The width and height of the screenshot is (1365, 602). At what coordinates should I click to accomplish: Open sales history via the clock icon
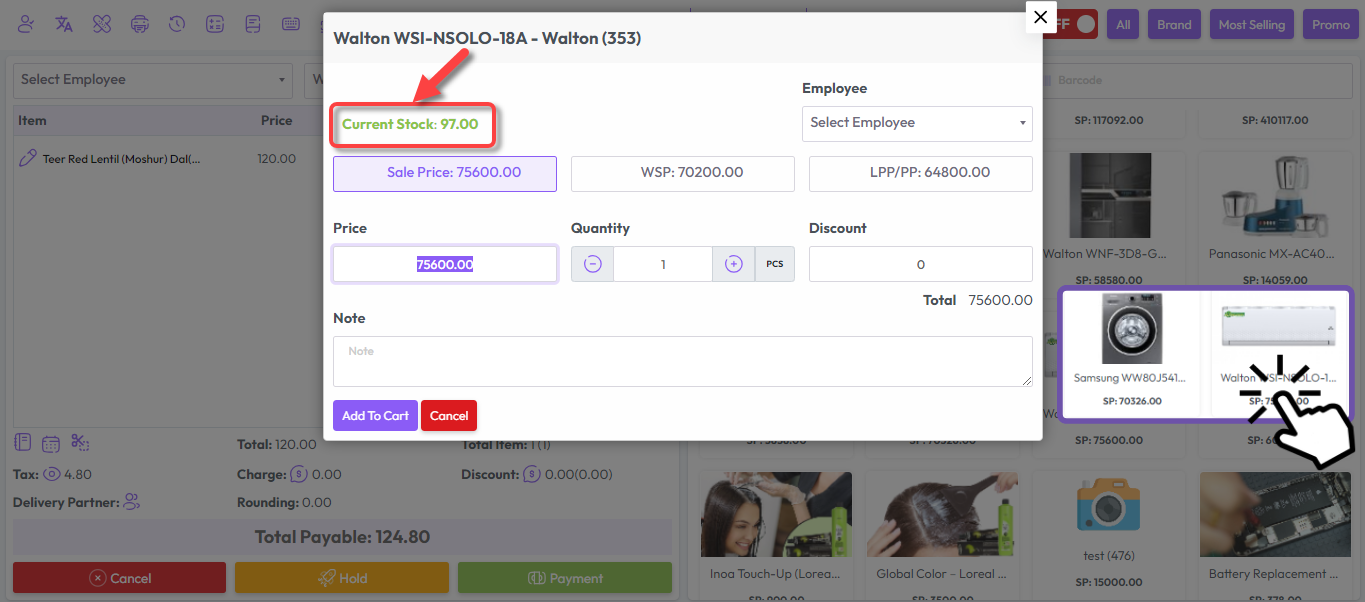point(177,24)
